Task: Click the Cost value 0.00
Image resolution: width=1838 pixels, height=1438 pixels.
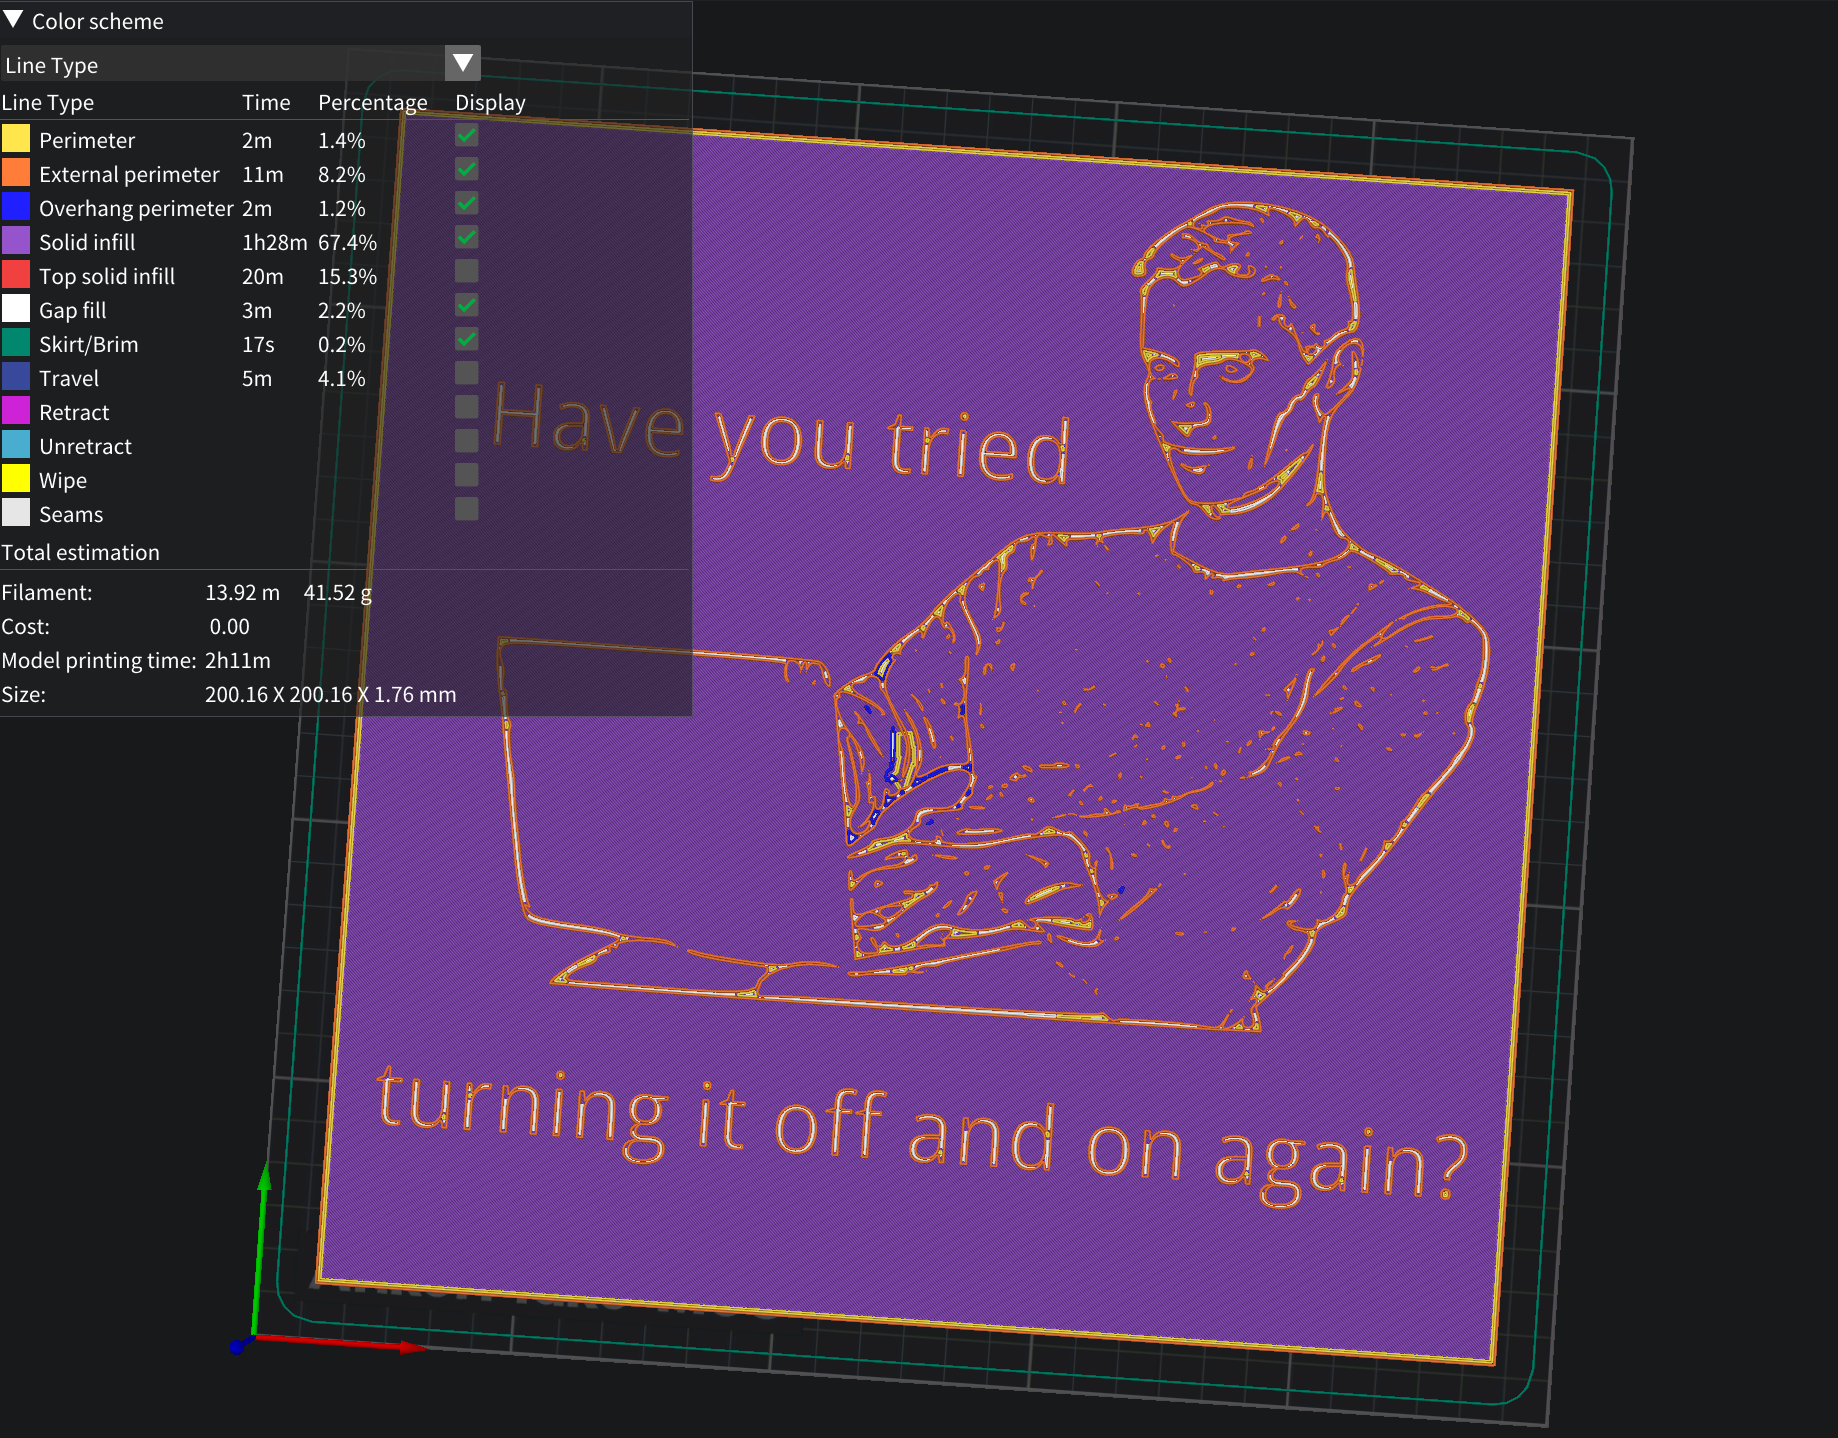Action: [x=229, y=626]
